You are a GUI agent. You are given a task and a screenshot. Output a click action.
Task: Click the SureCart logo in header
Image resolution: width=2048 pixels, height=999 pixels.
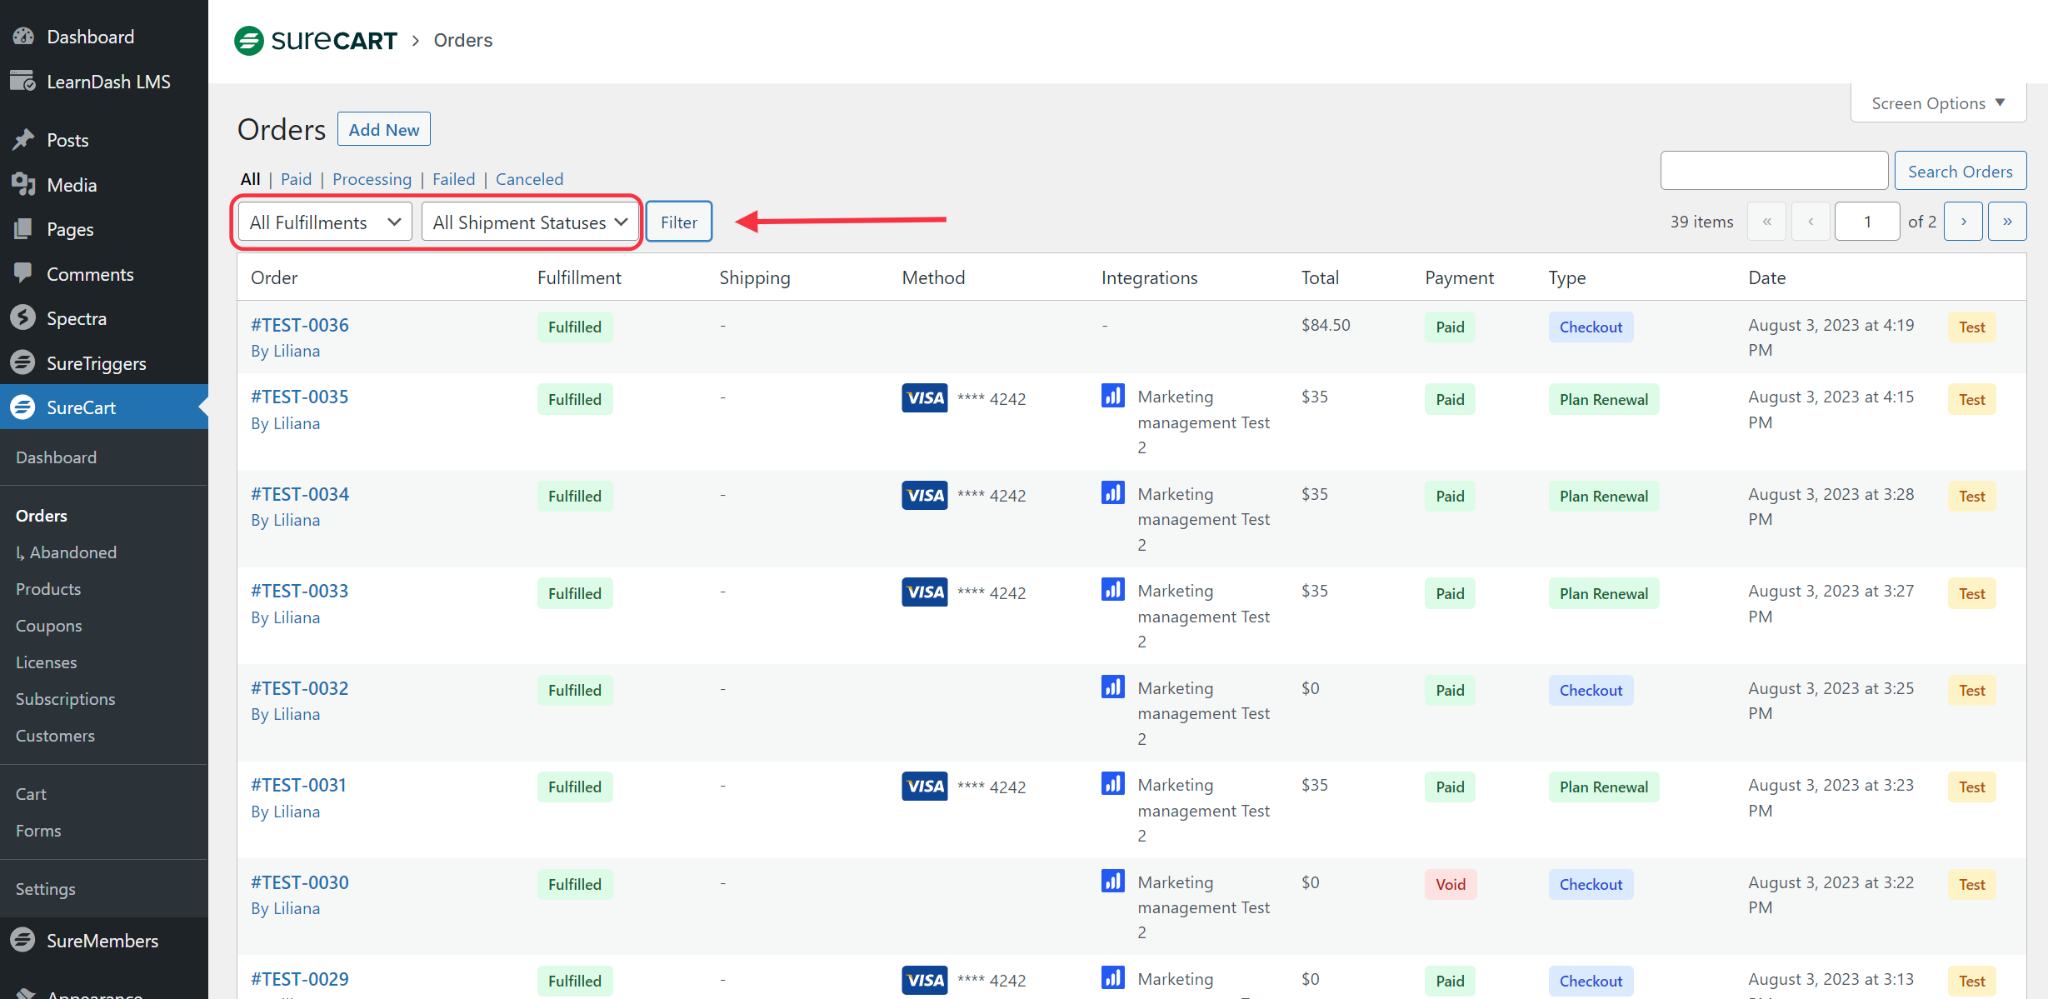(x=315, y=40)
